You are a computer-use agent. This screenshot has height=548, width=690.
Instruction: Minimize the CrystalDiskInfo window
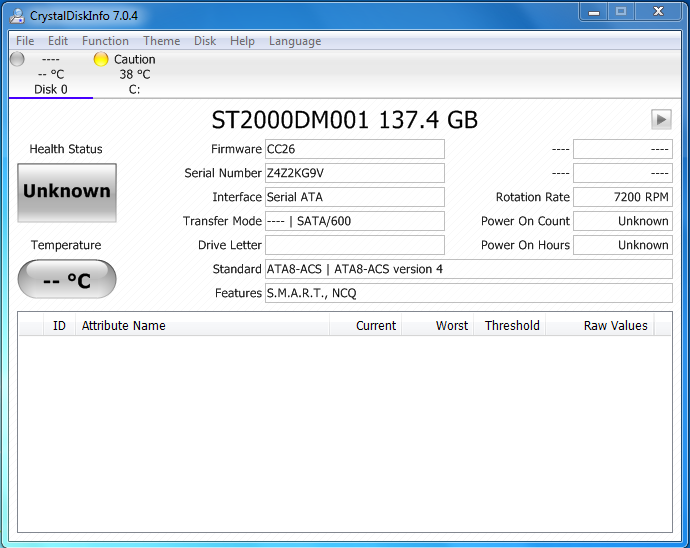(x=594, y=12)
